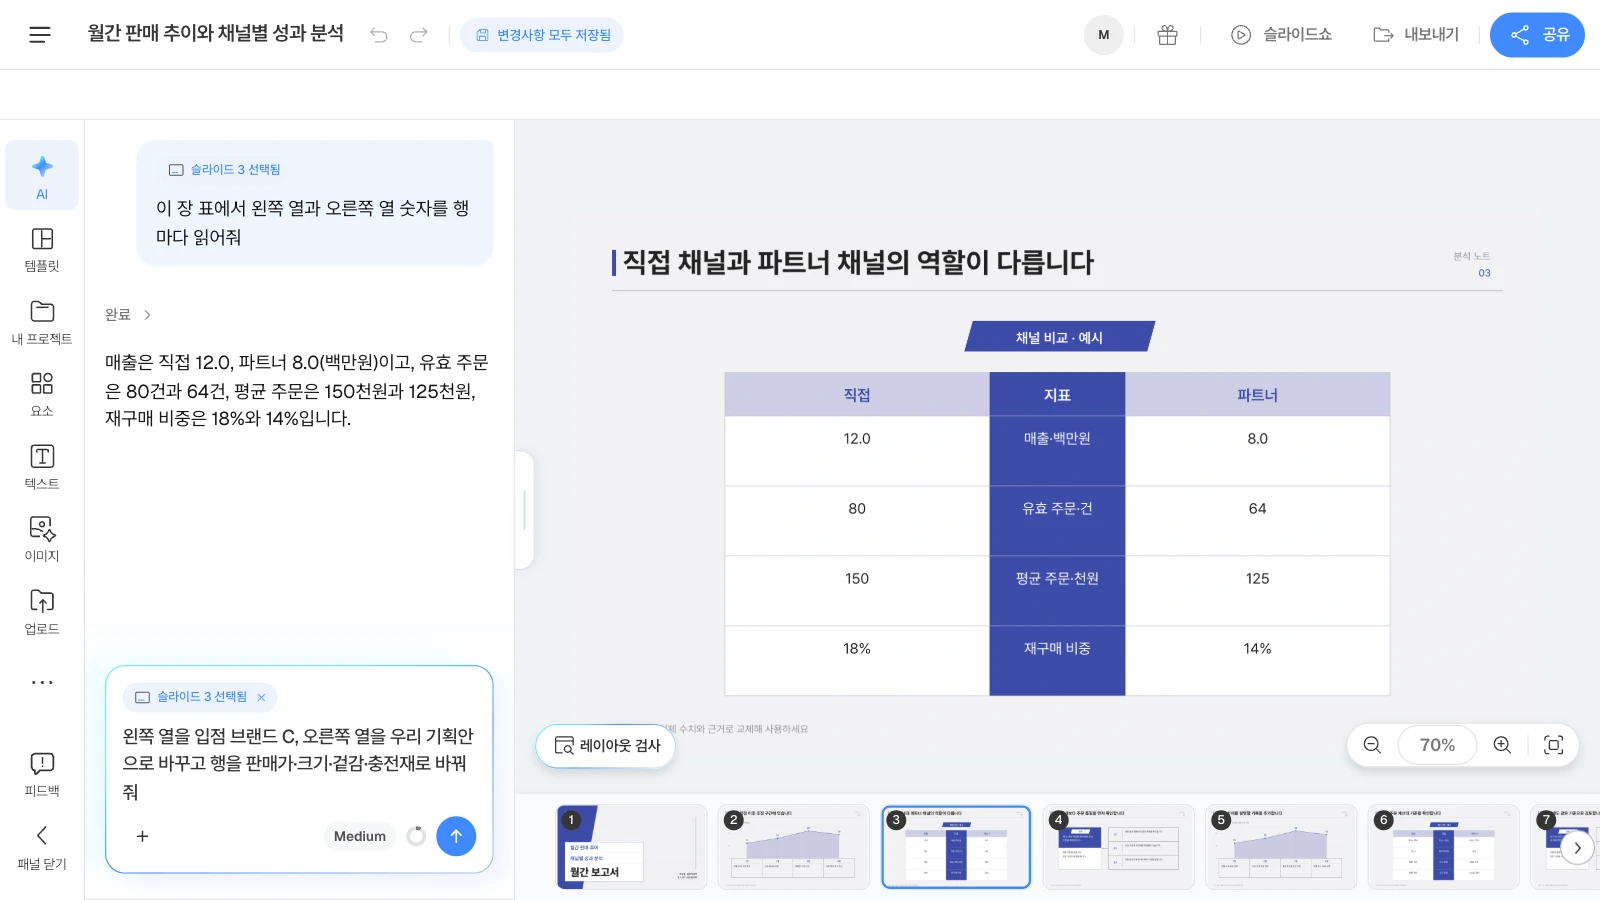The width and height of the screenshot is (1600, 900).
Task: Open the 70% zoom level dropdown
Action: pos(1437,745)
